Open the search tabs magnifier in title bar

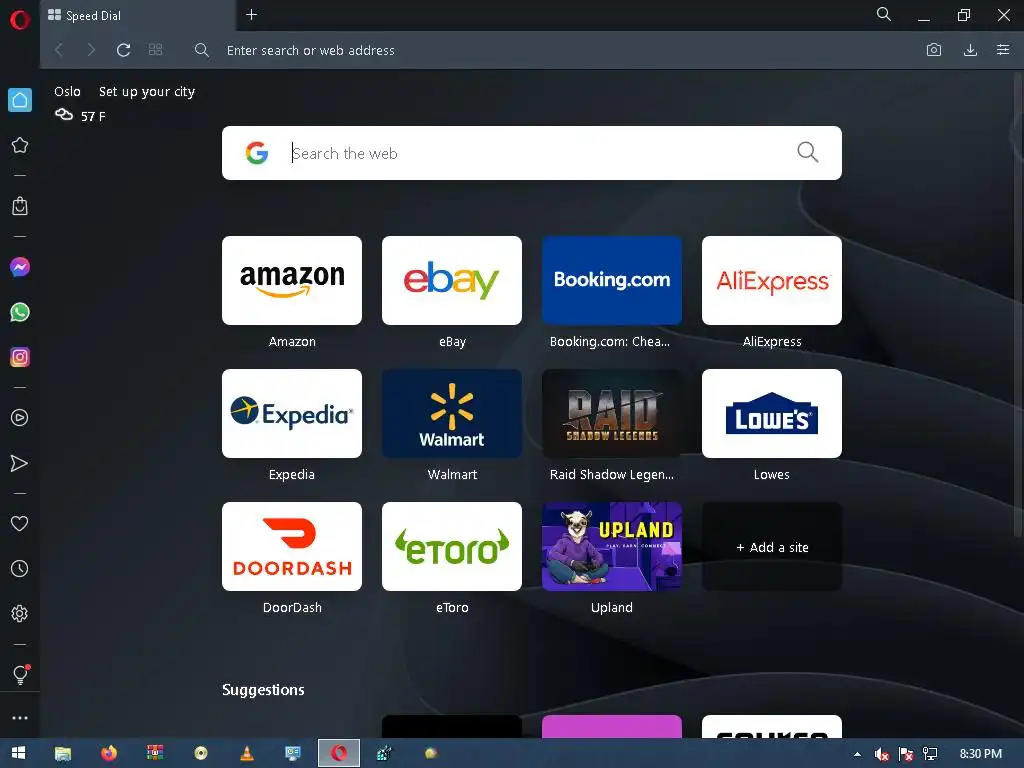pos(884,14)
